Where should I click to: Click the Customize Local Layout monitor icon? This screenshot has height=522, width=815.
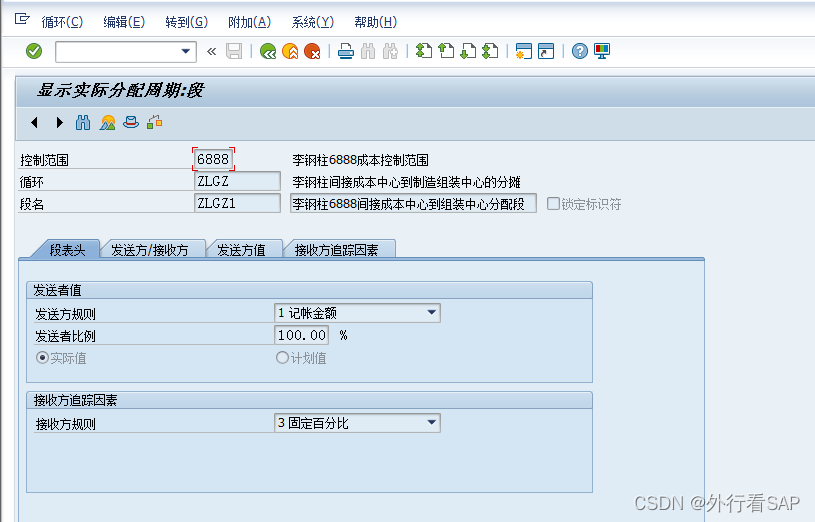[602, 51]
